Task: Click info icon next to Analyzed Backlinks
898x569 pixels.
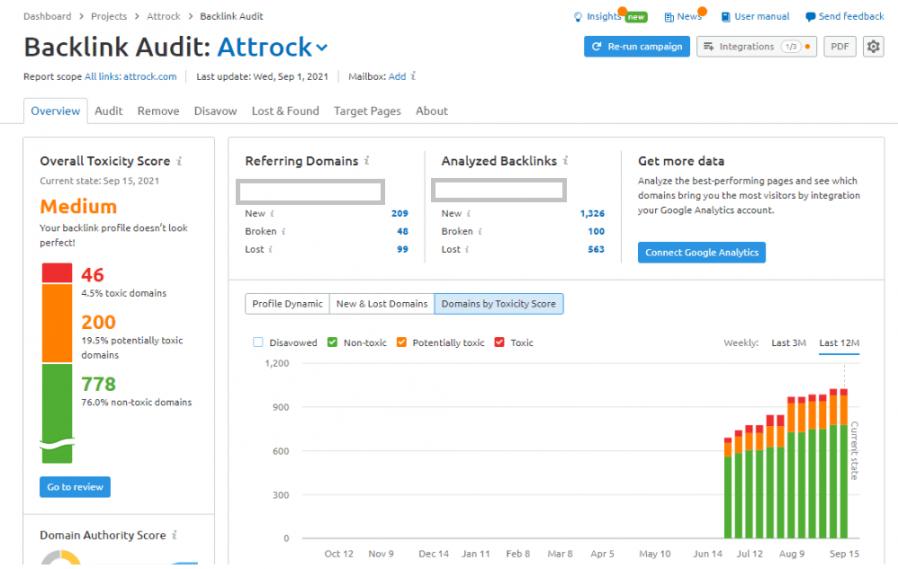Action: (x=566, y=161)
